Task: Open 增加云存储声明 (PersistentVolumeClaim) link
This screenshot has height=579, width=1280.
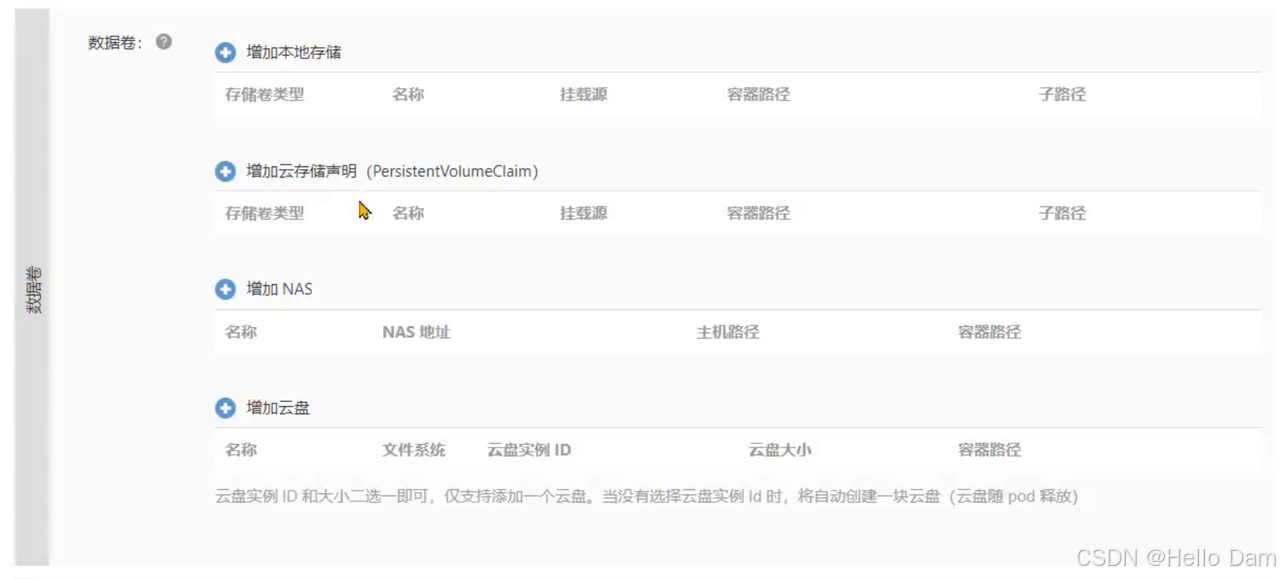Action: click(392, 171)
